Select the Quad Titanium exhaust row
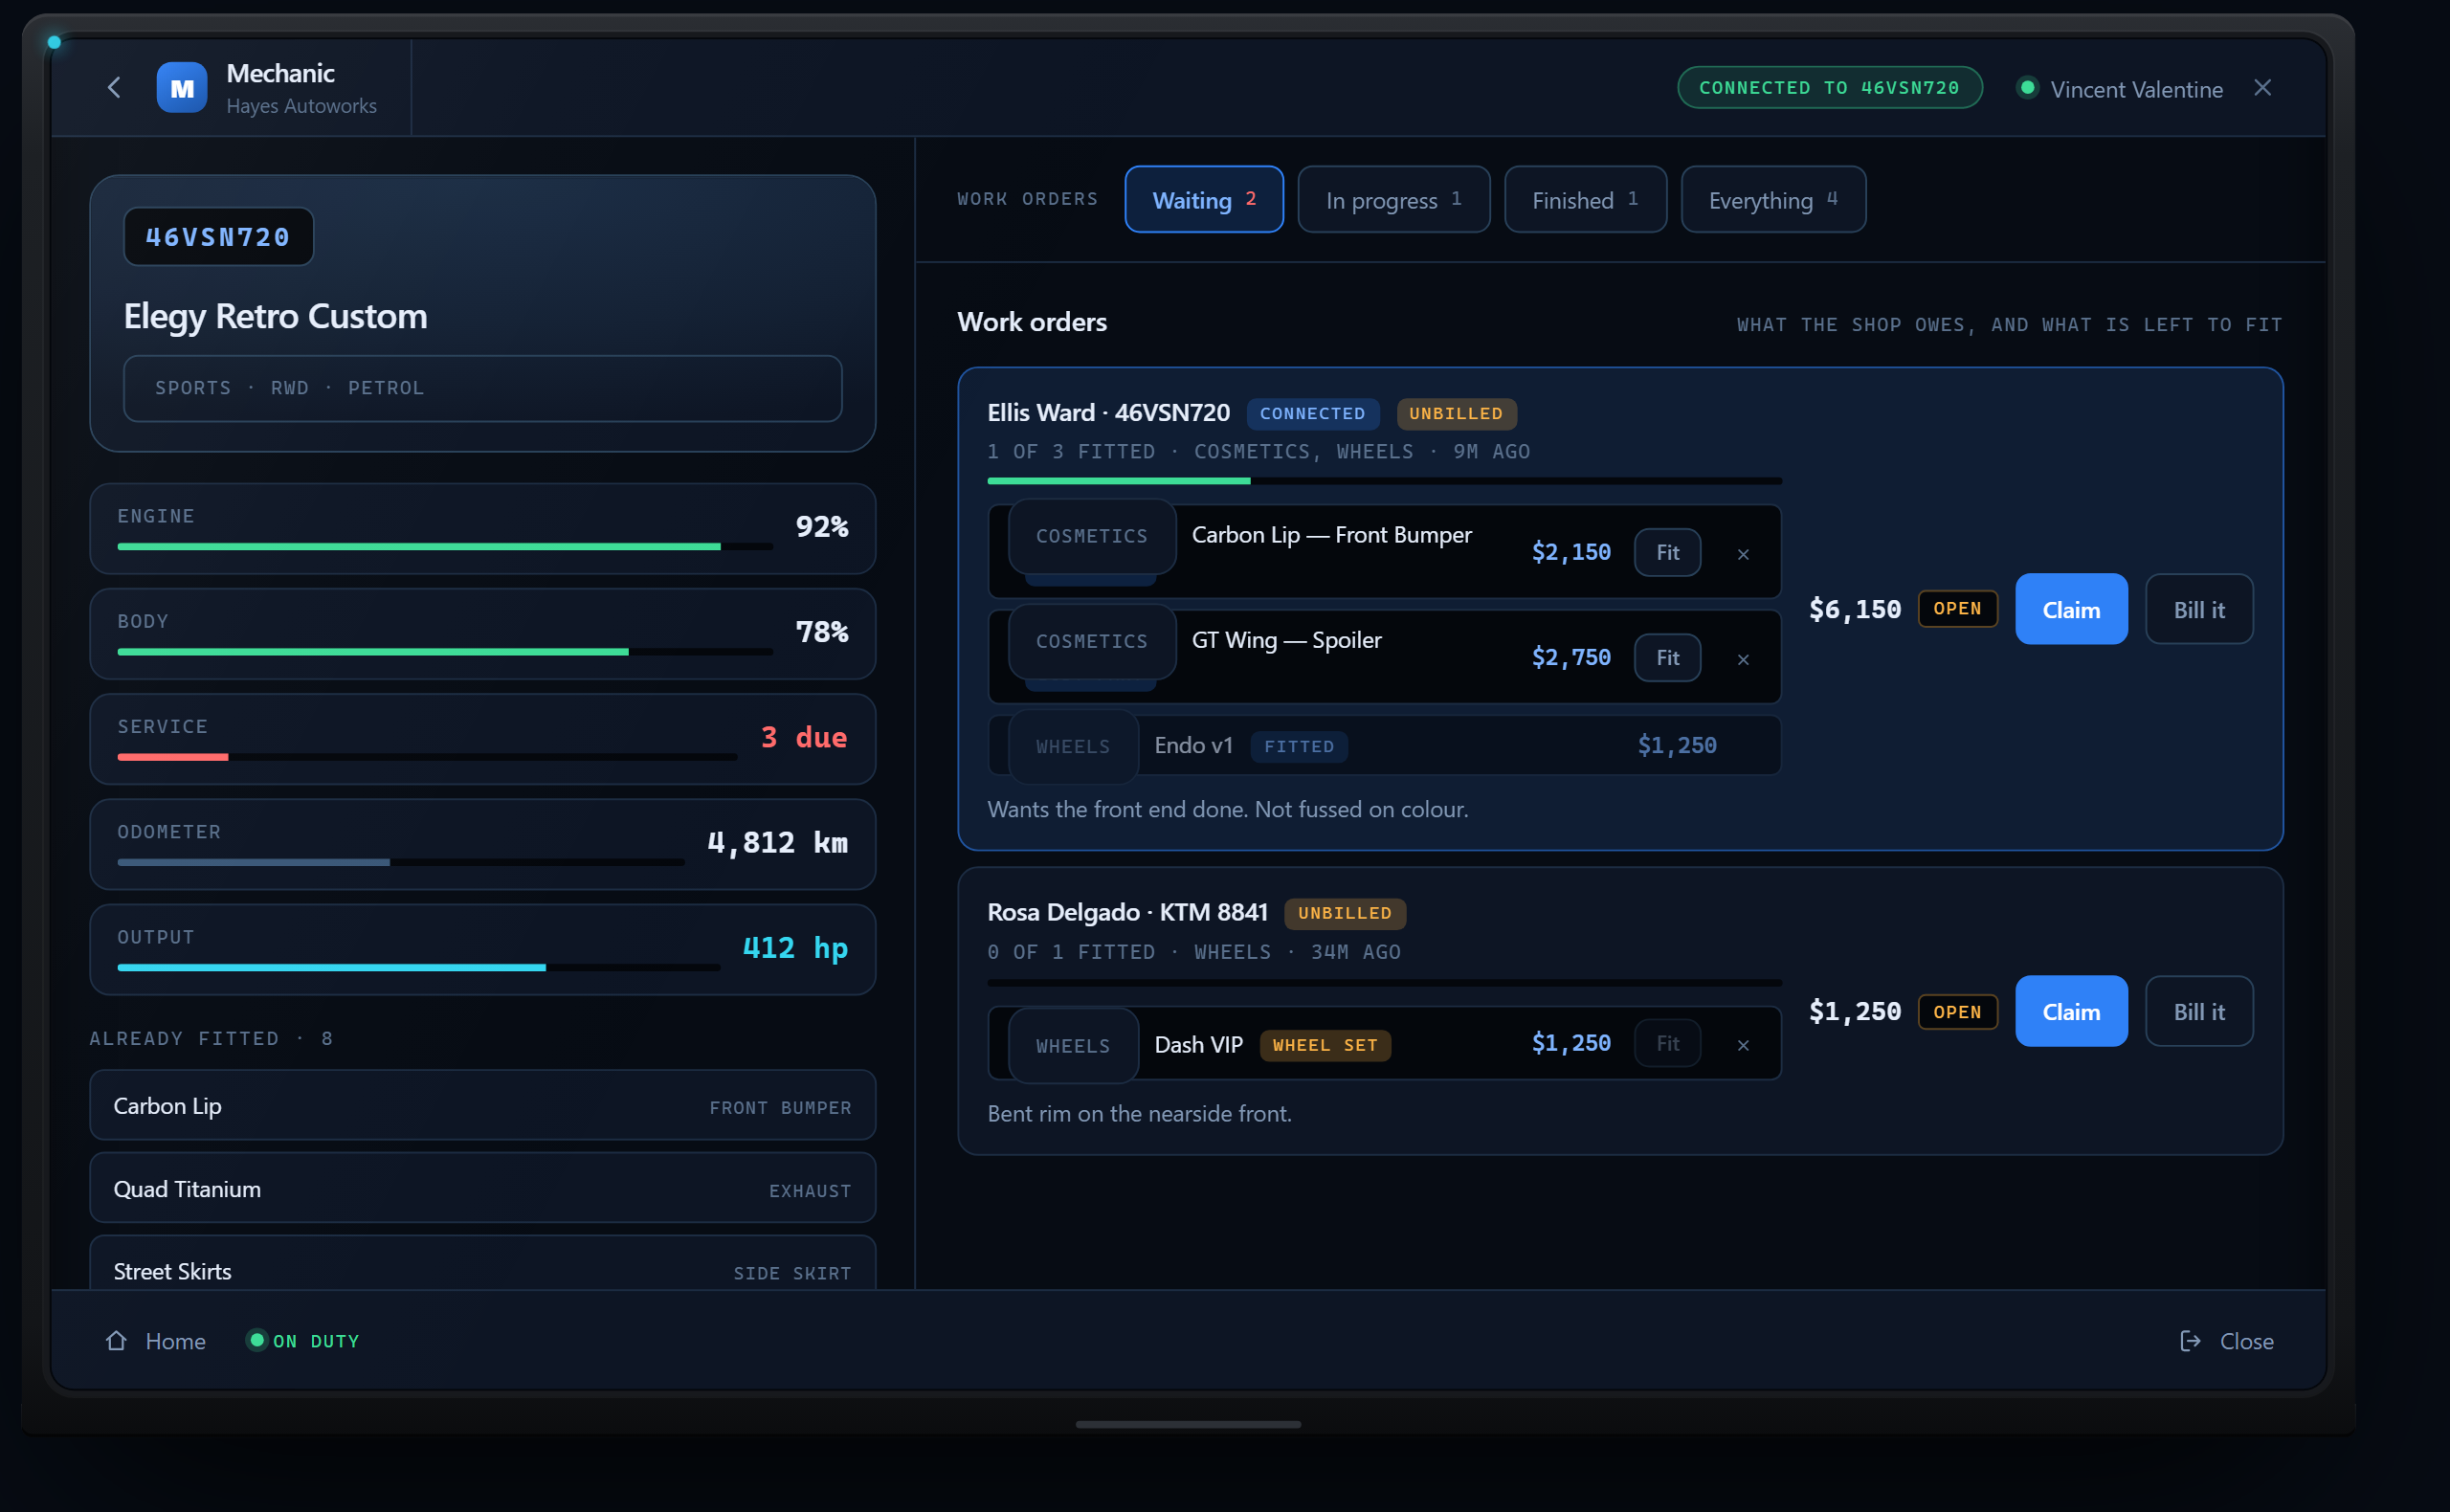 coord(482,1188)
